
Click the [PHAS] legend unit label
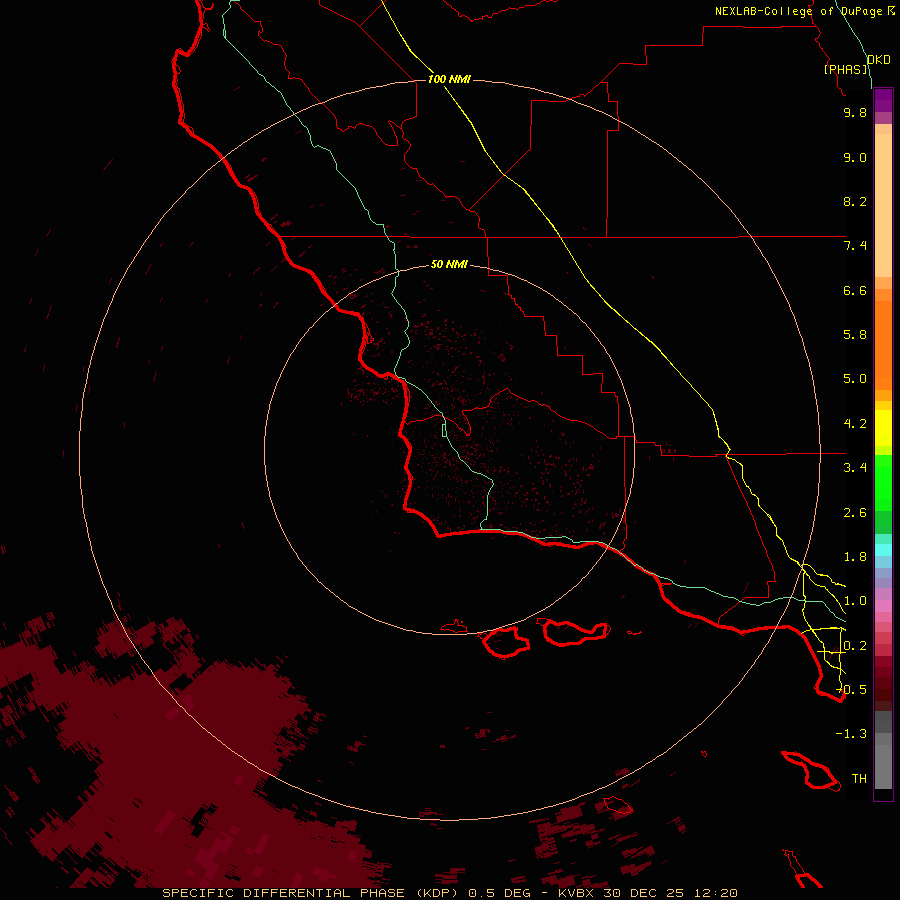point(845,69)
